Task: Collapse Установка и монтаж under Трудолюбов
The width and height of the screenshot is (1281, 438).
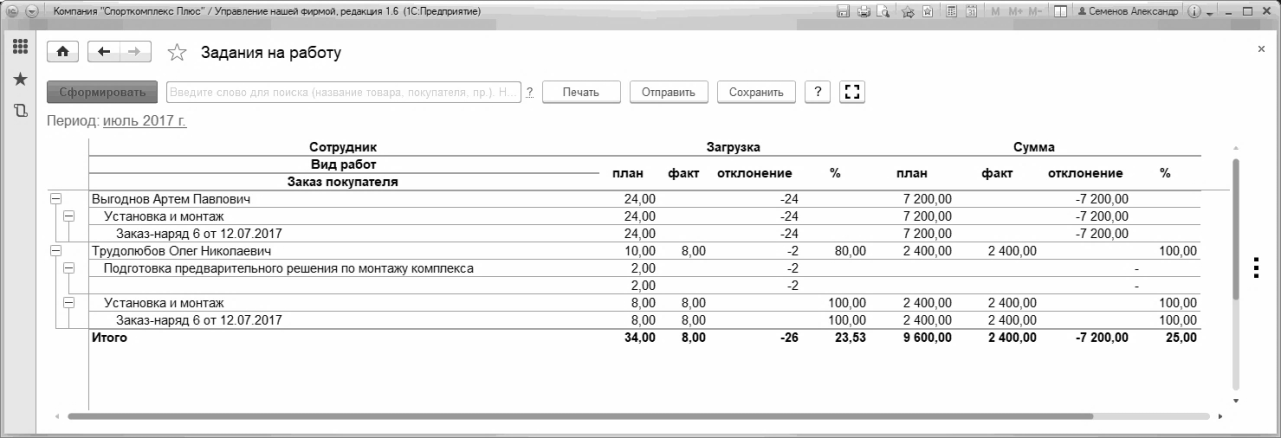Action: (69, 302)
